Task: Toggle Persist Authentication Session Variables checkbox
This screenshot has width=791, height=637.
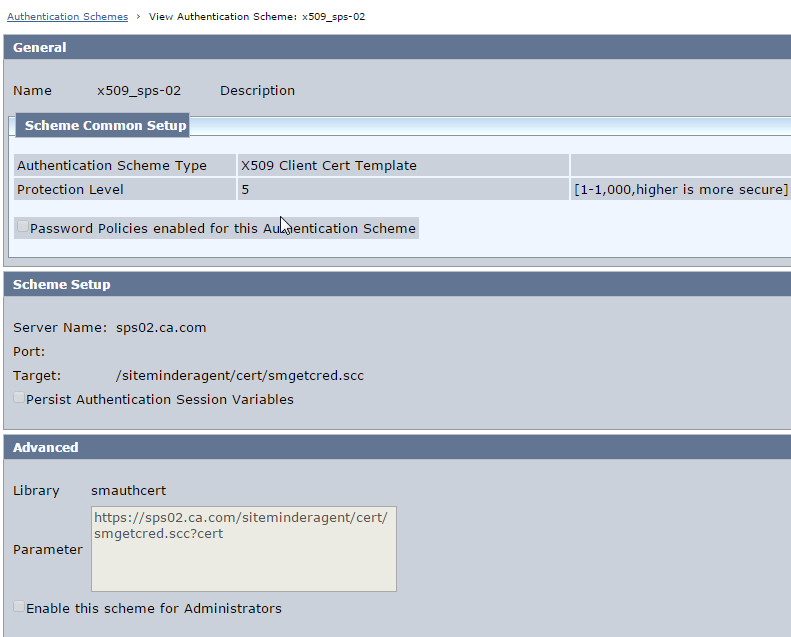Action: coord(19,397)
